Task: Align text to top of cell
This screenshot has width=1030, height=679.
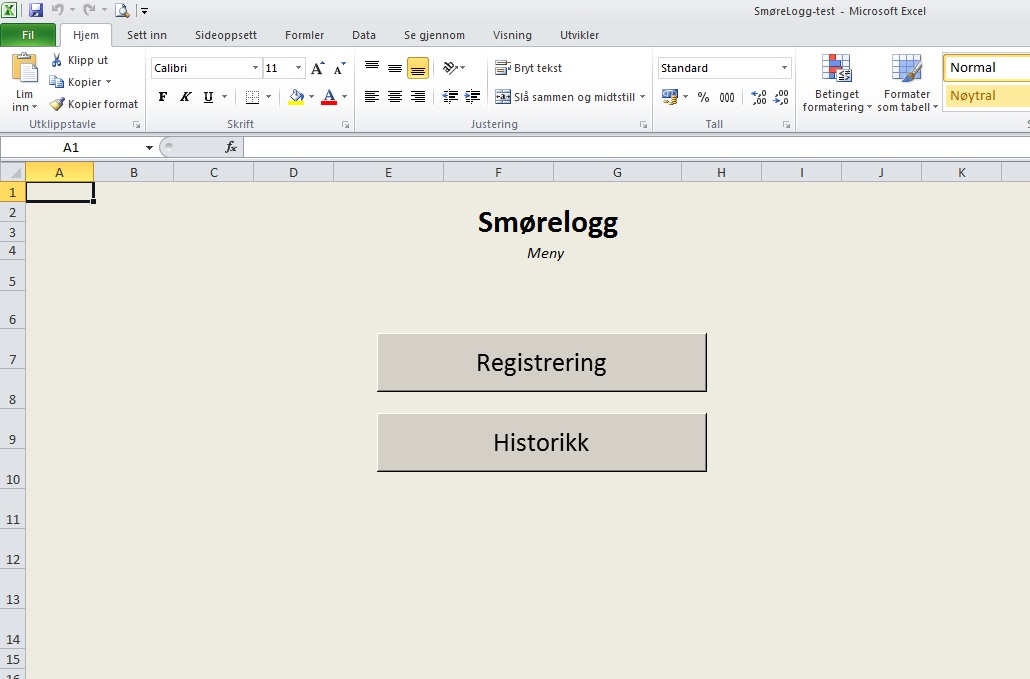Action: tap(372, 68)
